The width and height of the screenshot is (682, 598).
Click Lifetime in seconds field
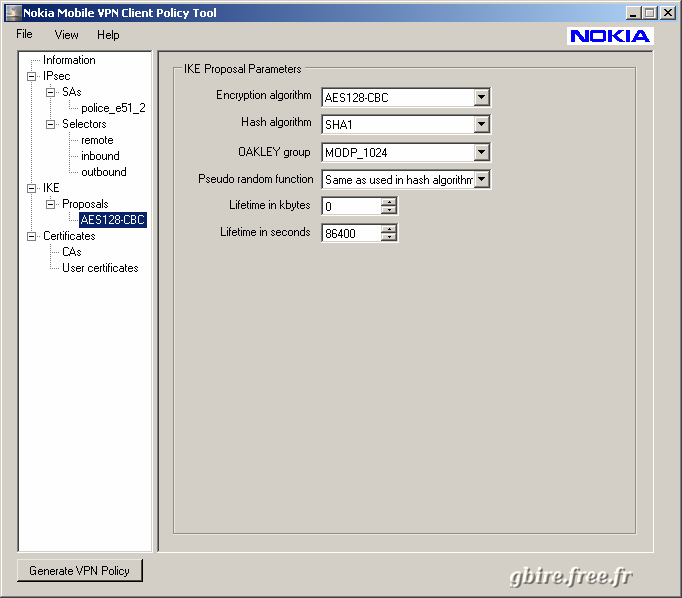click(x=351, y=233)
